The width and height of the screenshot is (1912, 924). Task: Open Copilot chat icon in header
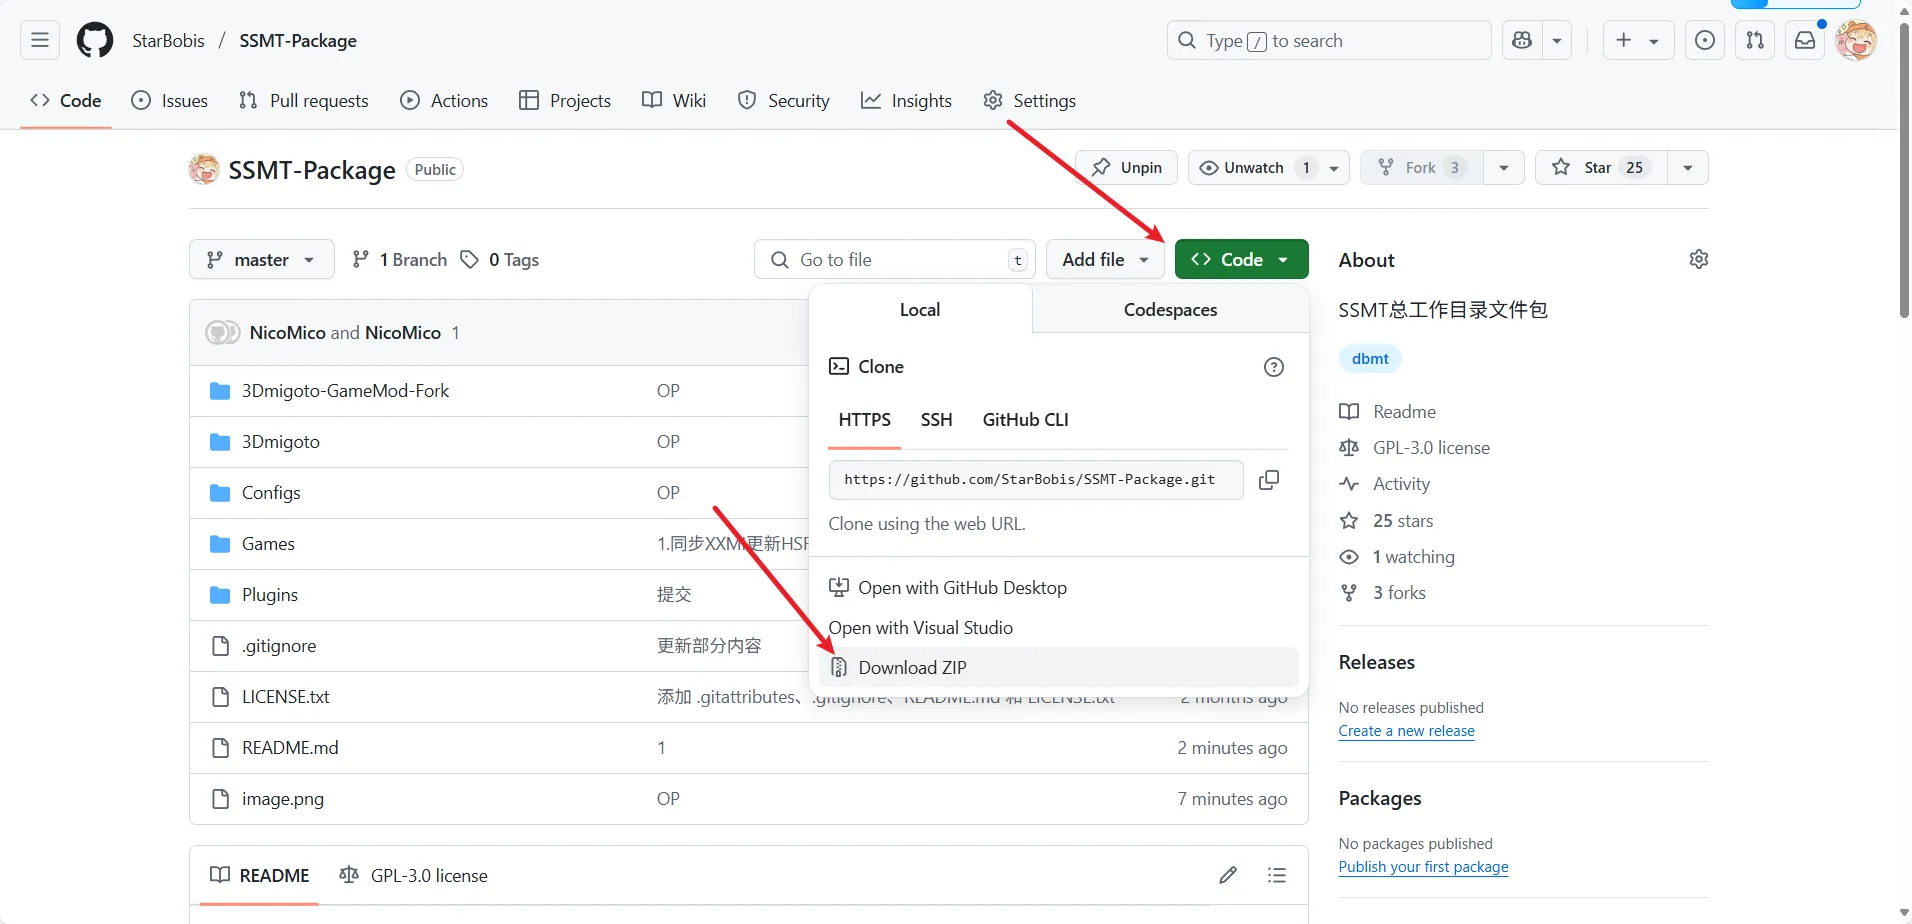click(x=1523, y=40)
